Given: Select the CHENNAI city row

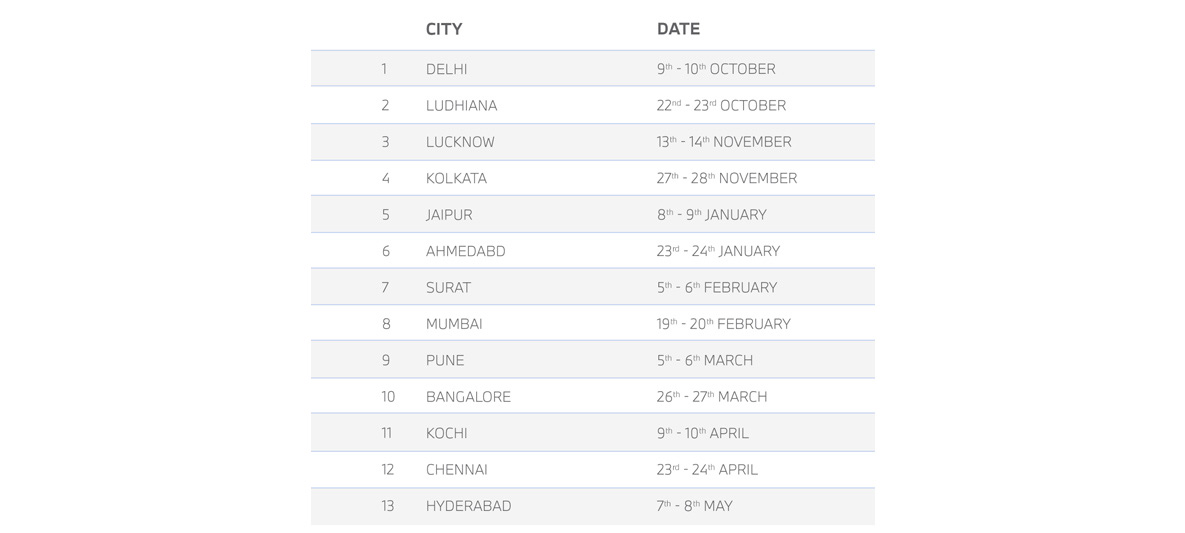Looking at the screenshot, I should (592, 469).
